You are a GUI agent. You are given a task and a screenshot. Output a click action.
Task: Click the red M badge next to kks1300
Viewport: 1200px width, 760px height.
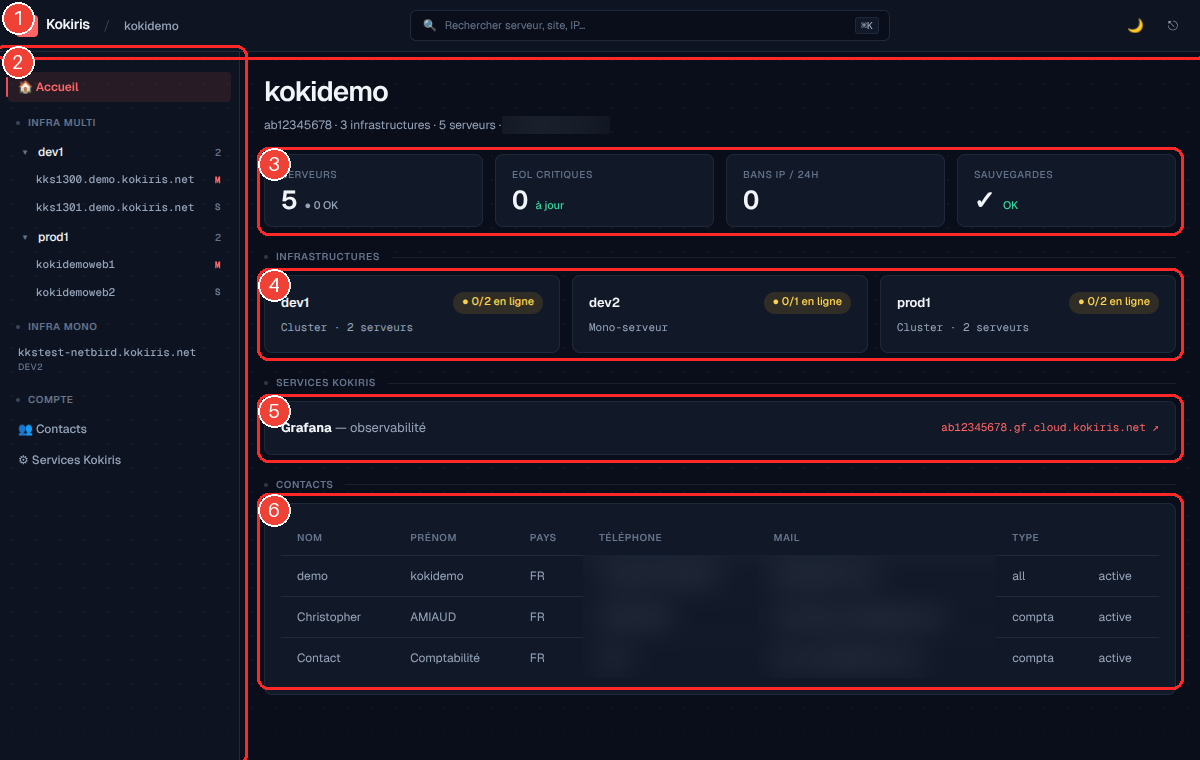pos(217,180)
